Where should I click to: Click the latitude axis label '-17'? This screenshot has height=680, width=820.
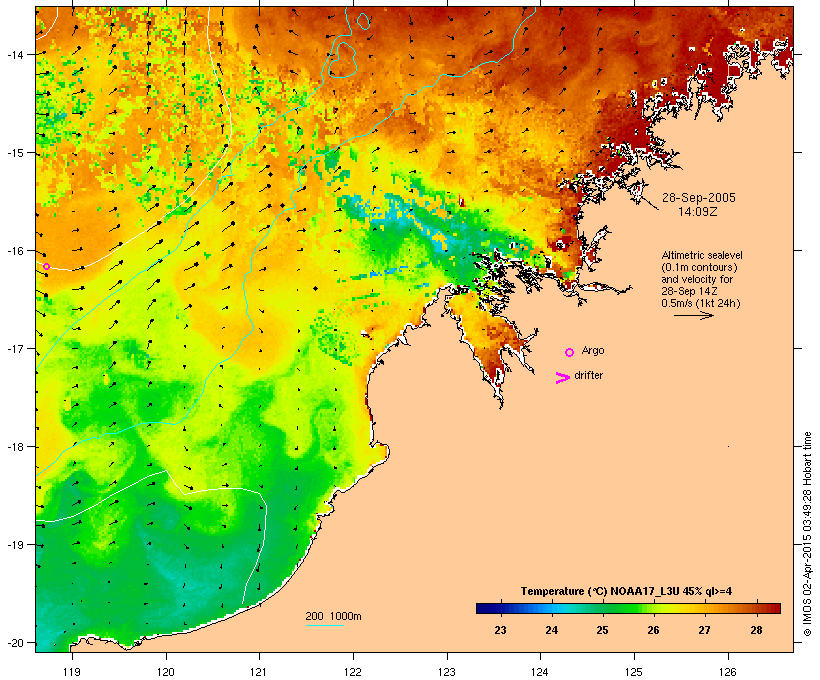point(15,348)
